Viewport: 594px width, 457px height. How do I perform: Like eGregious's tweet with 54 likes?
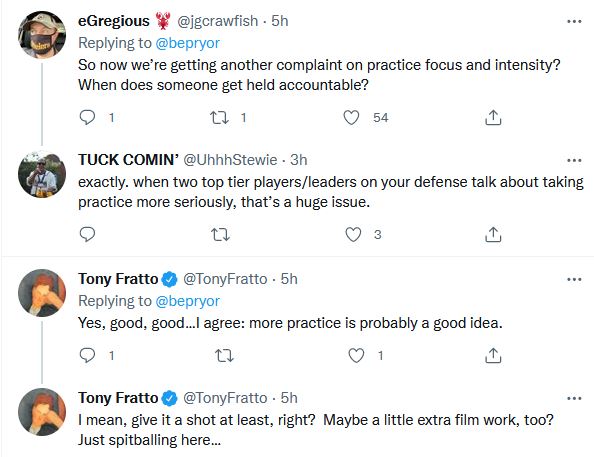point(351,117)
